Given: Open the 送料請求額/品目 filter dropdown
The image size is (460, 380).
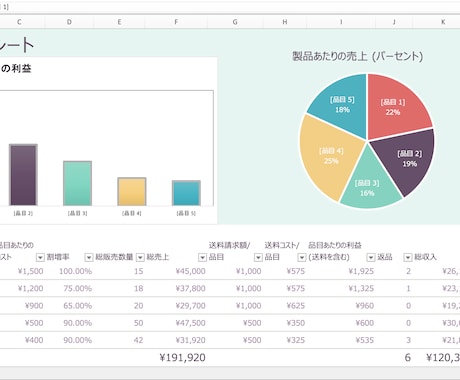Looking at the screenshot, I should [258, 257].
